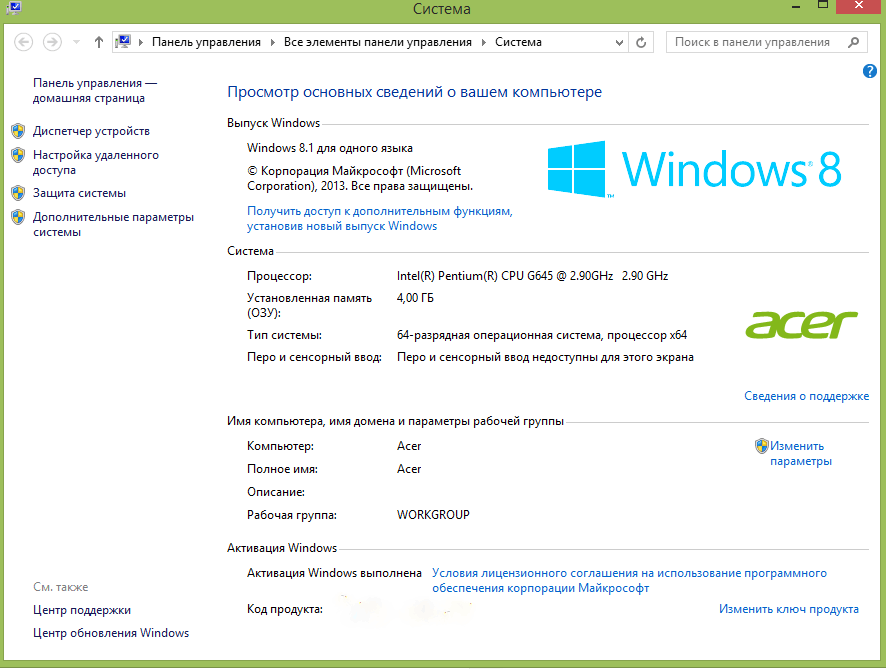Click the window system icon in title bar
This screenshot has width=886, height=669.
[14, 8]
